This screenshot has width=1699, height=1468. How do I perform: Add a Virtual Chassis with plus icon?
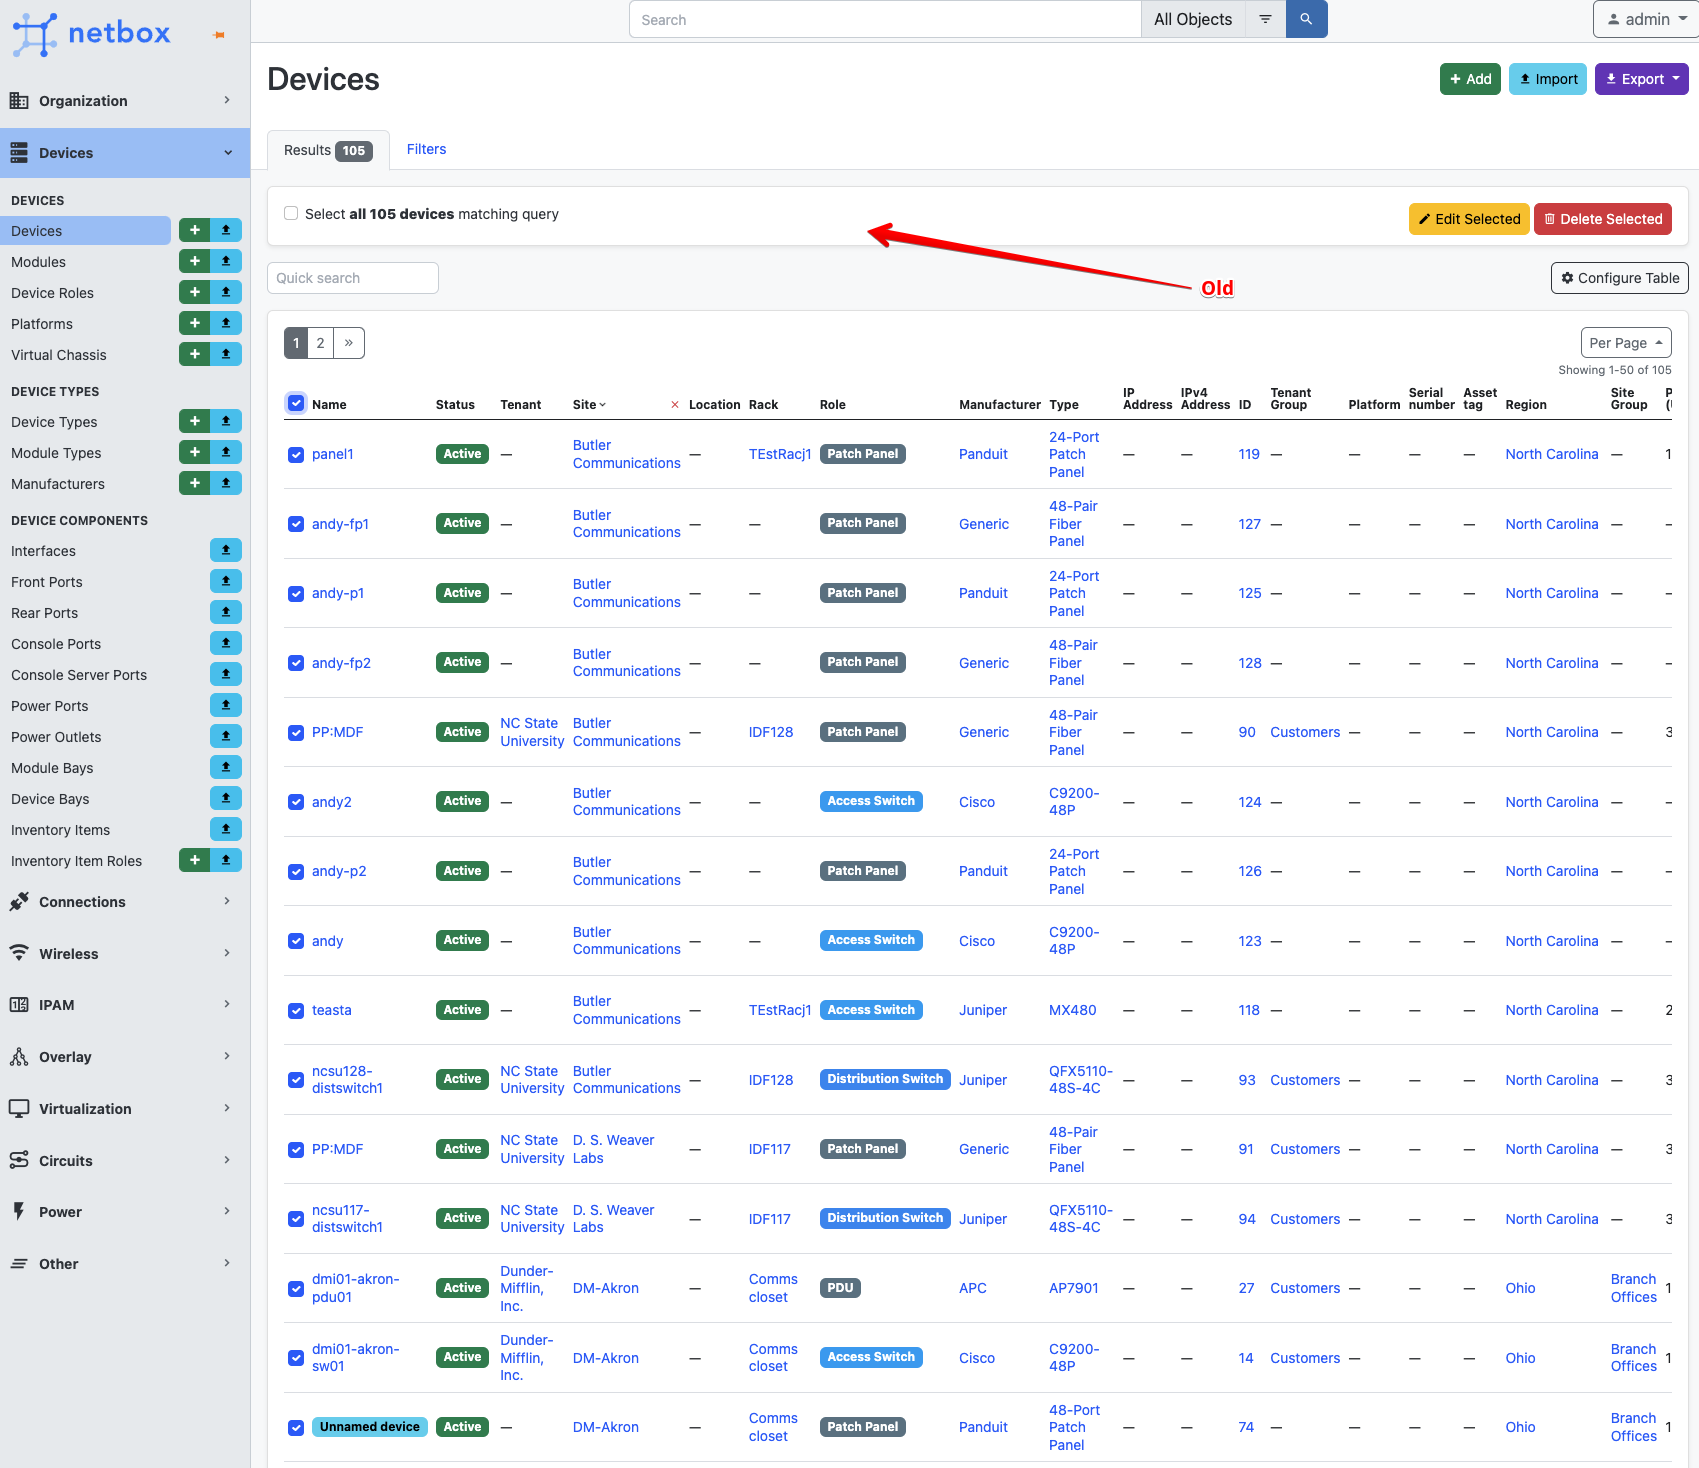point(194,355)
